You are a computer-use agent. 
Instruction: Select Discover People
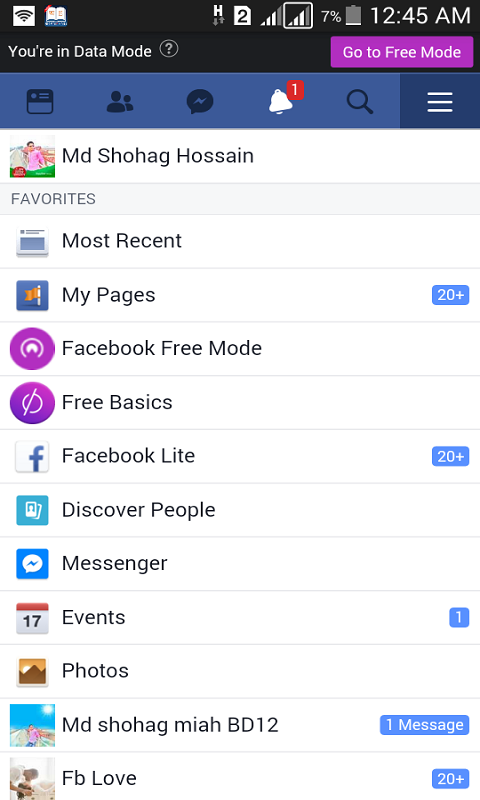(x=240, y=510)
